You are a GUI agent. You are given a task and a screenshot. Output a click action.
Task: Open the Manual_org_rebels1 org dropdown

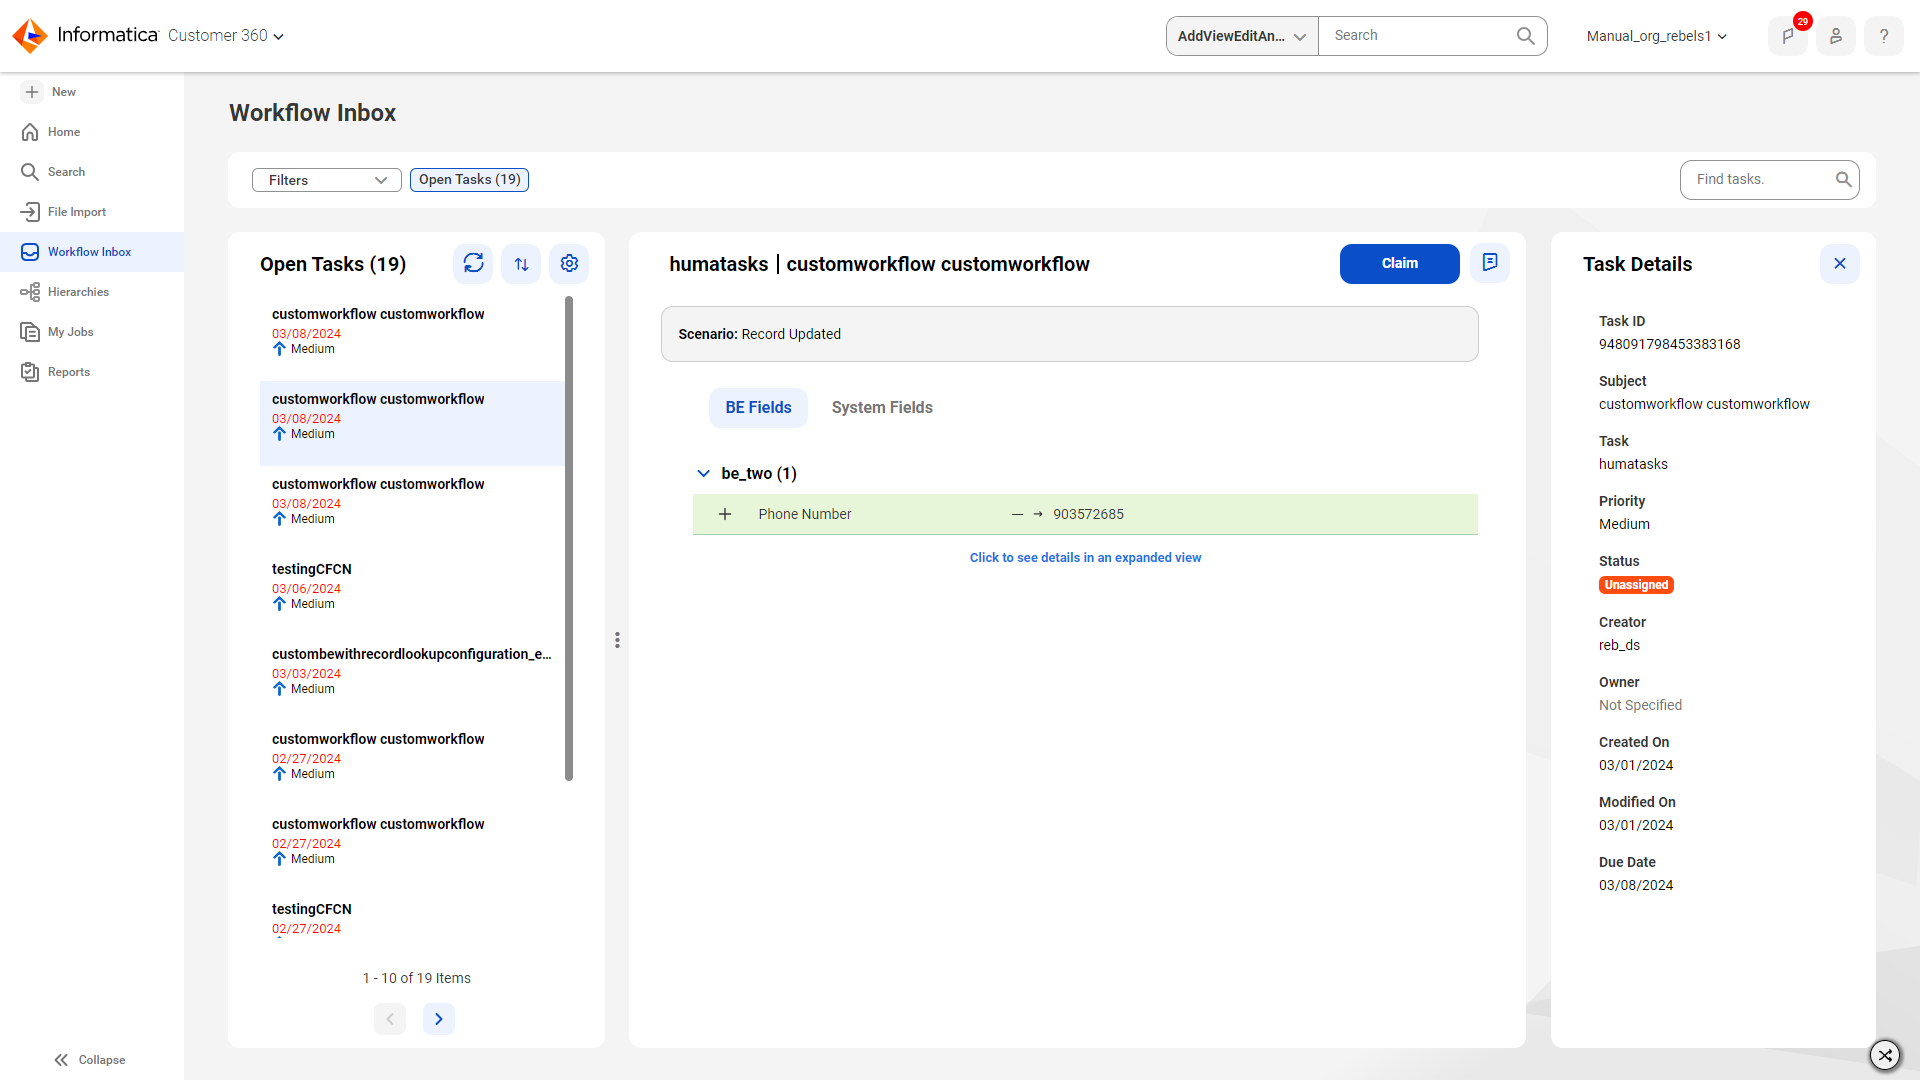point(1657,36)
